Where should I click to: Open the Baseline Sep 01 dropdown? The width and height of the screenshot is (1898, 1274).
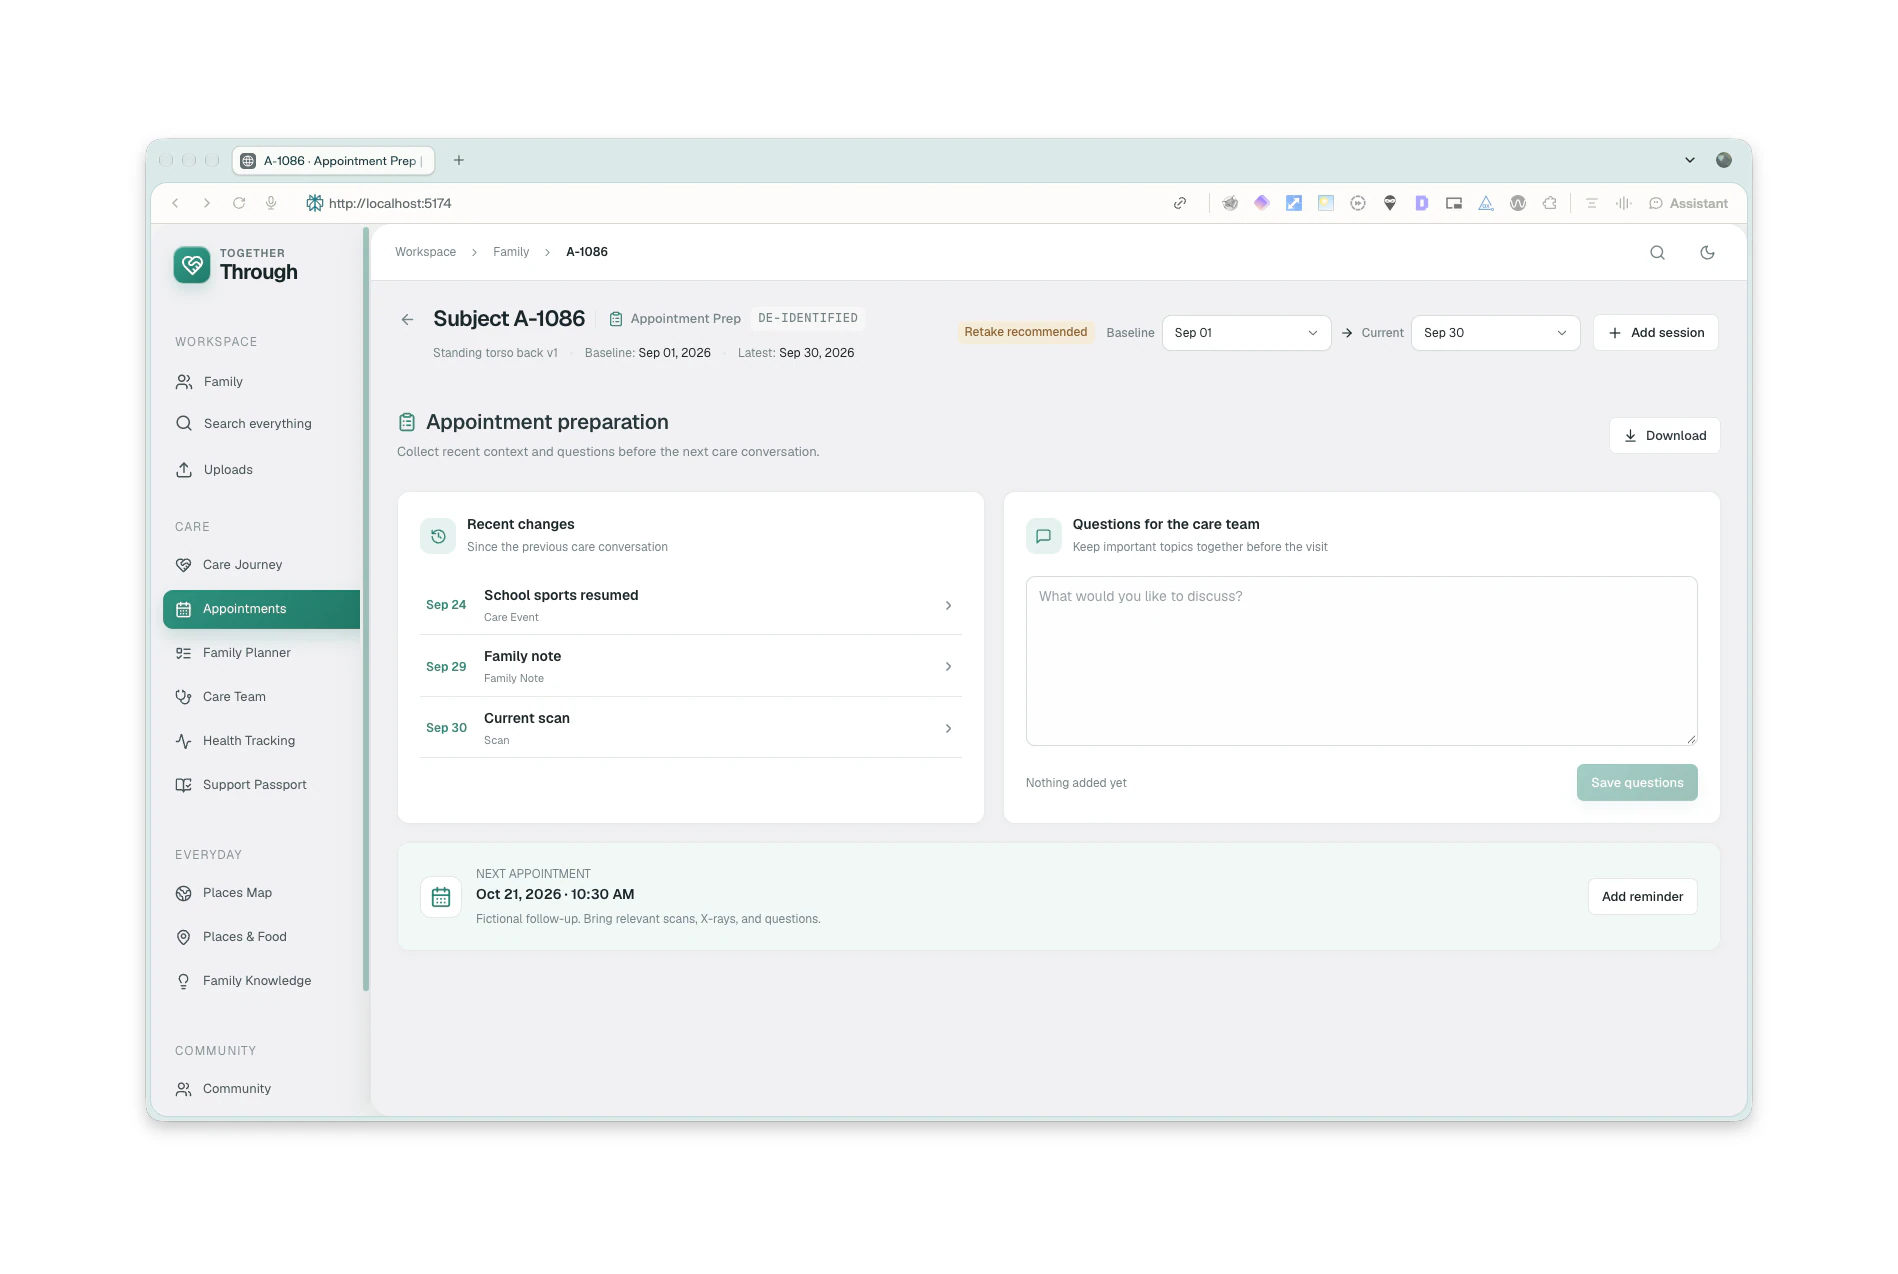pyautogui.click(x=1246, y=333)
